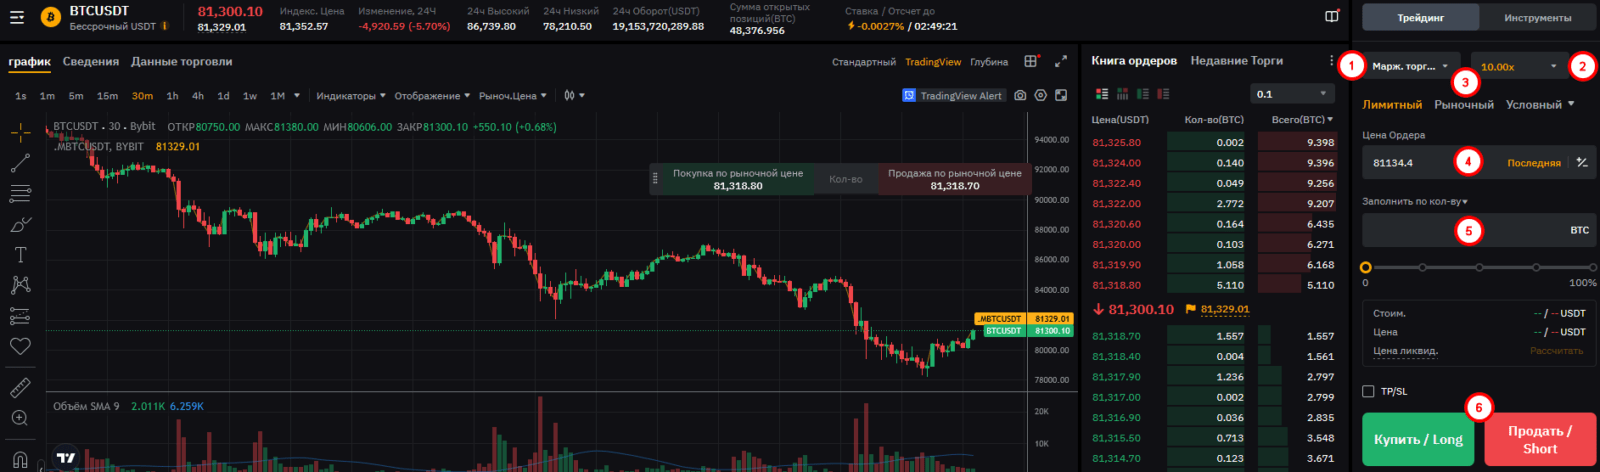Viewport: 1600px width, 472px height.
Task: Activate the ruler measure tool
Action: pyautogui.click(x=20, y=387)
